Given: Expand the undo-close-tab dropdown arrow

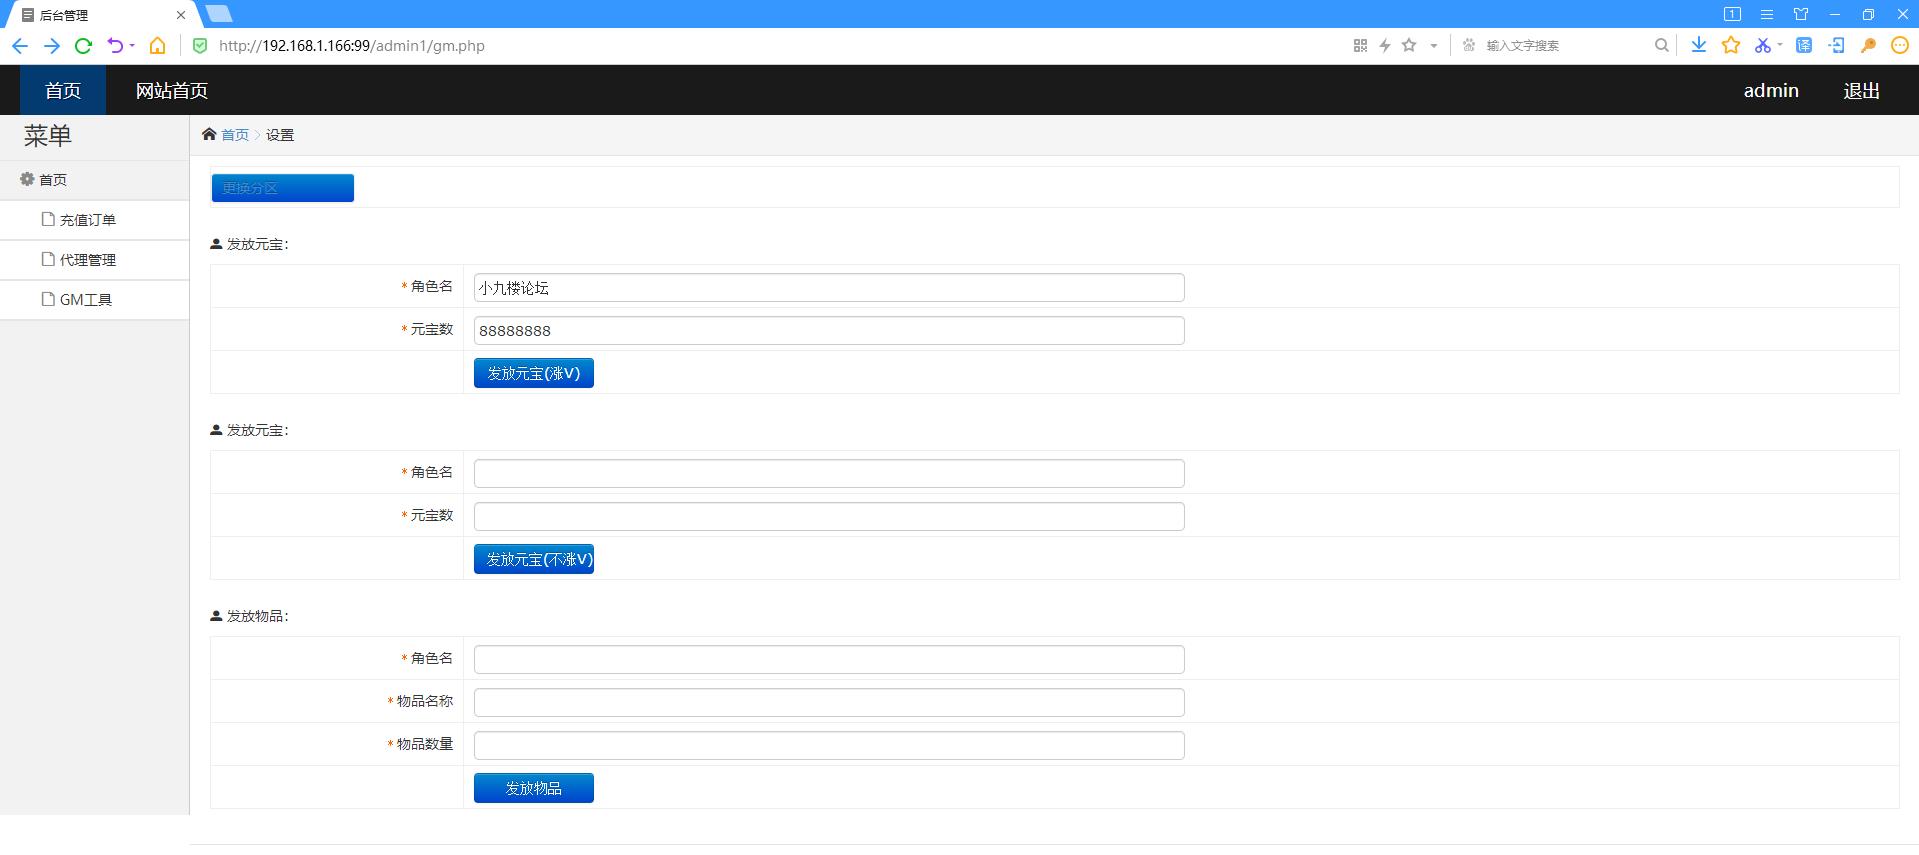Looking at the screenshot, I should (132, 46).
